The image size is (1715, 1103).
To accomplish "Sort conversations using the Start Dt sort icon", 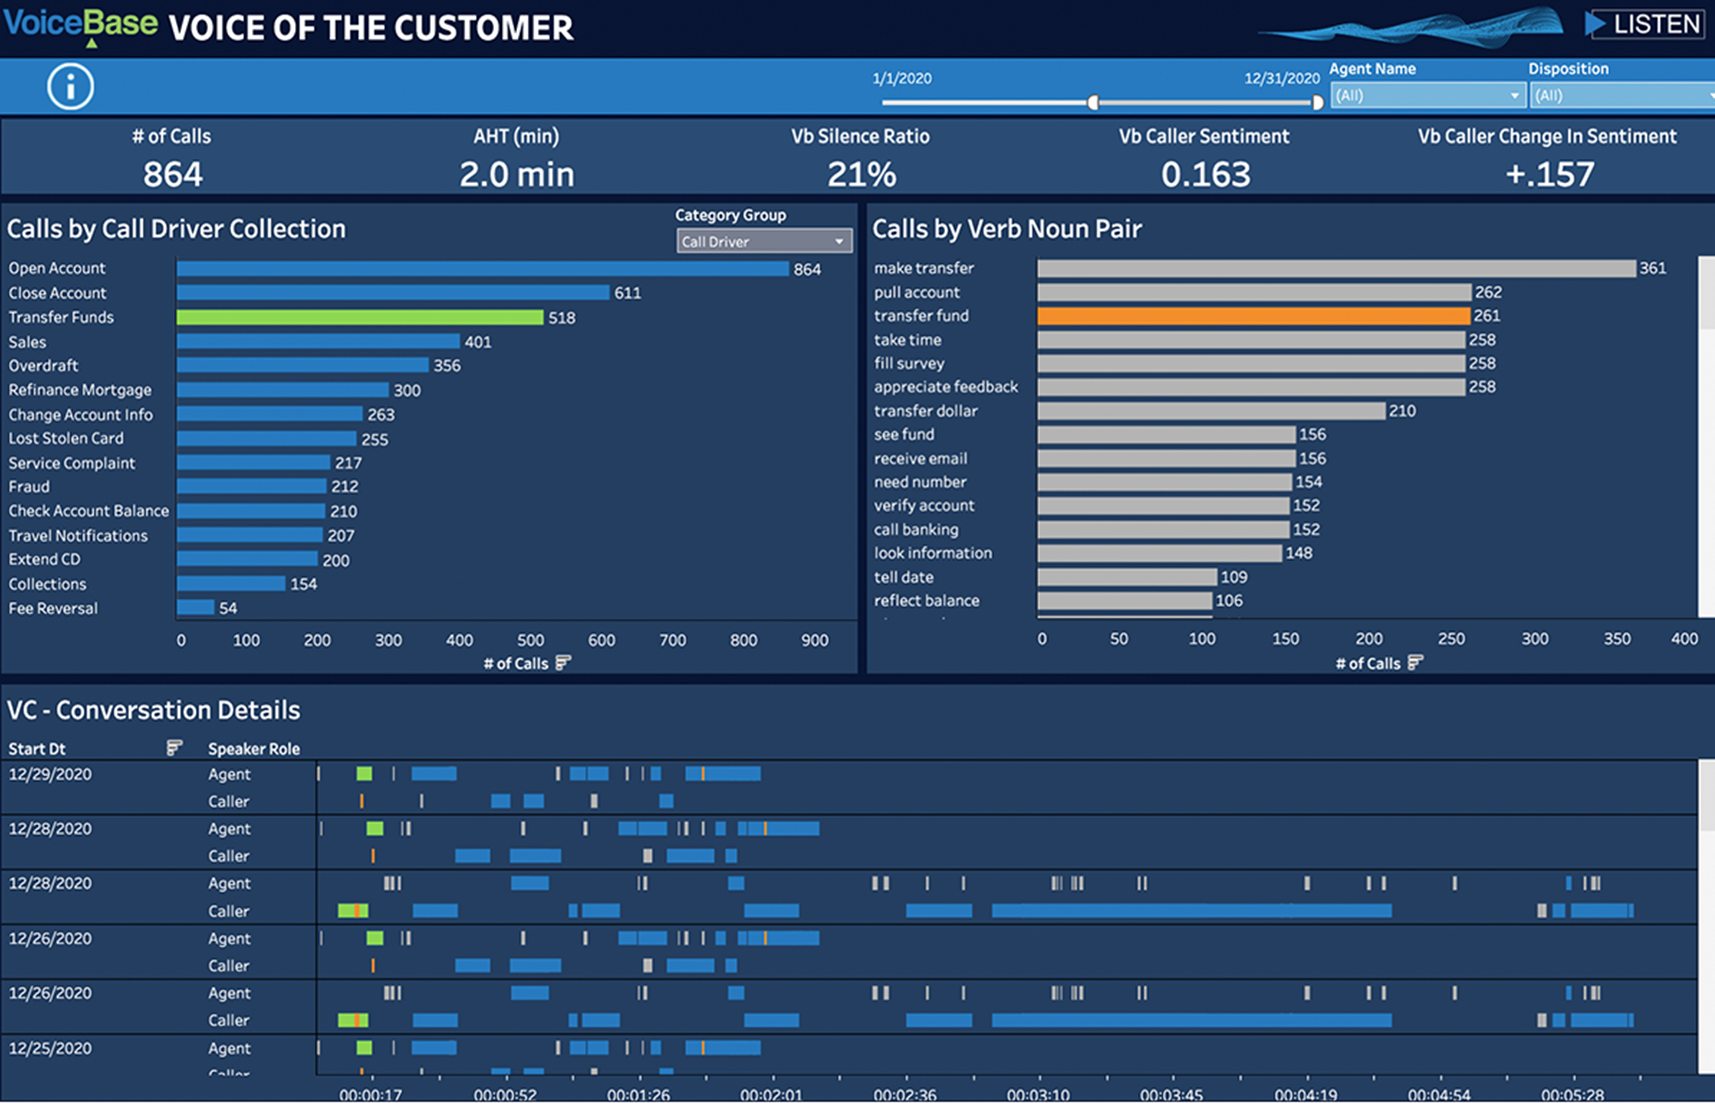I will (174, 748).
